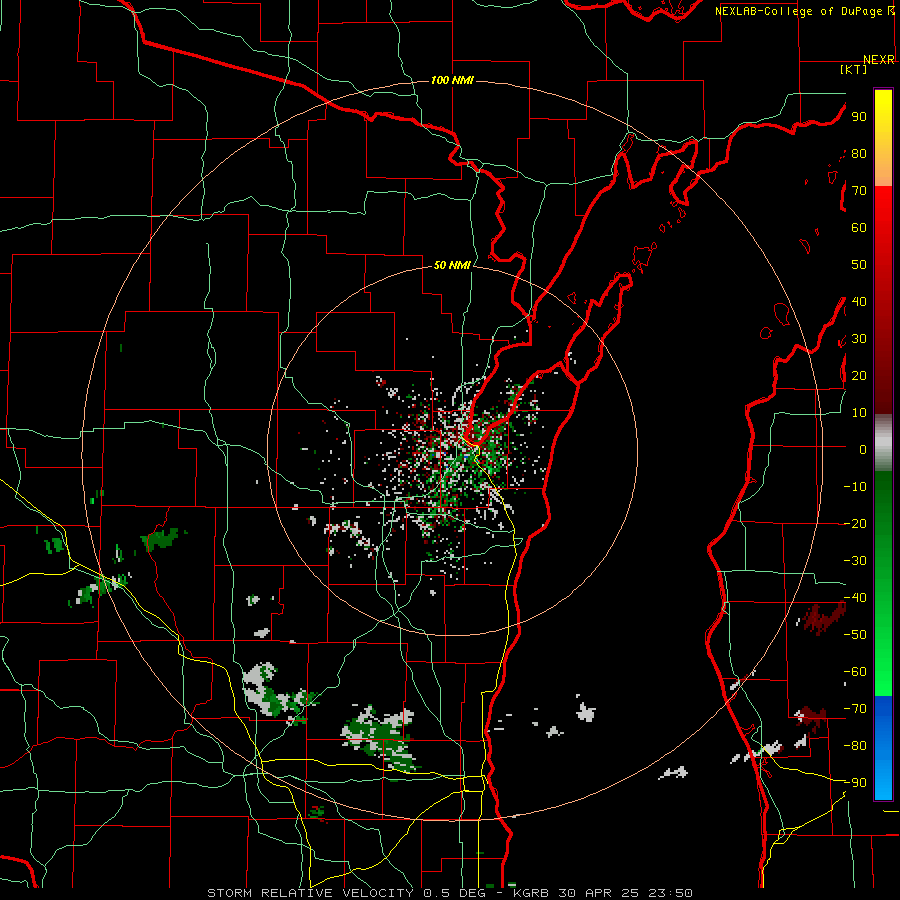Select the -30 knot scale label

[x=855, y=561]
